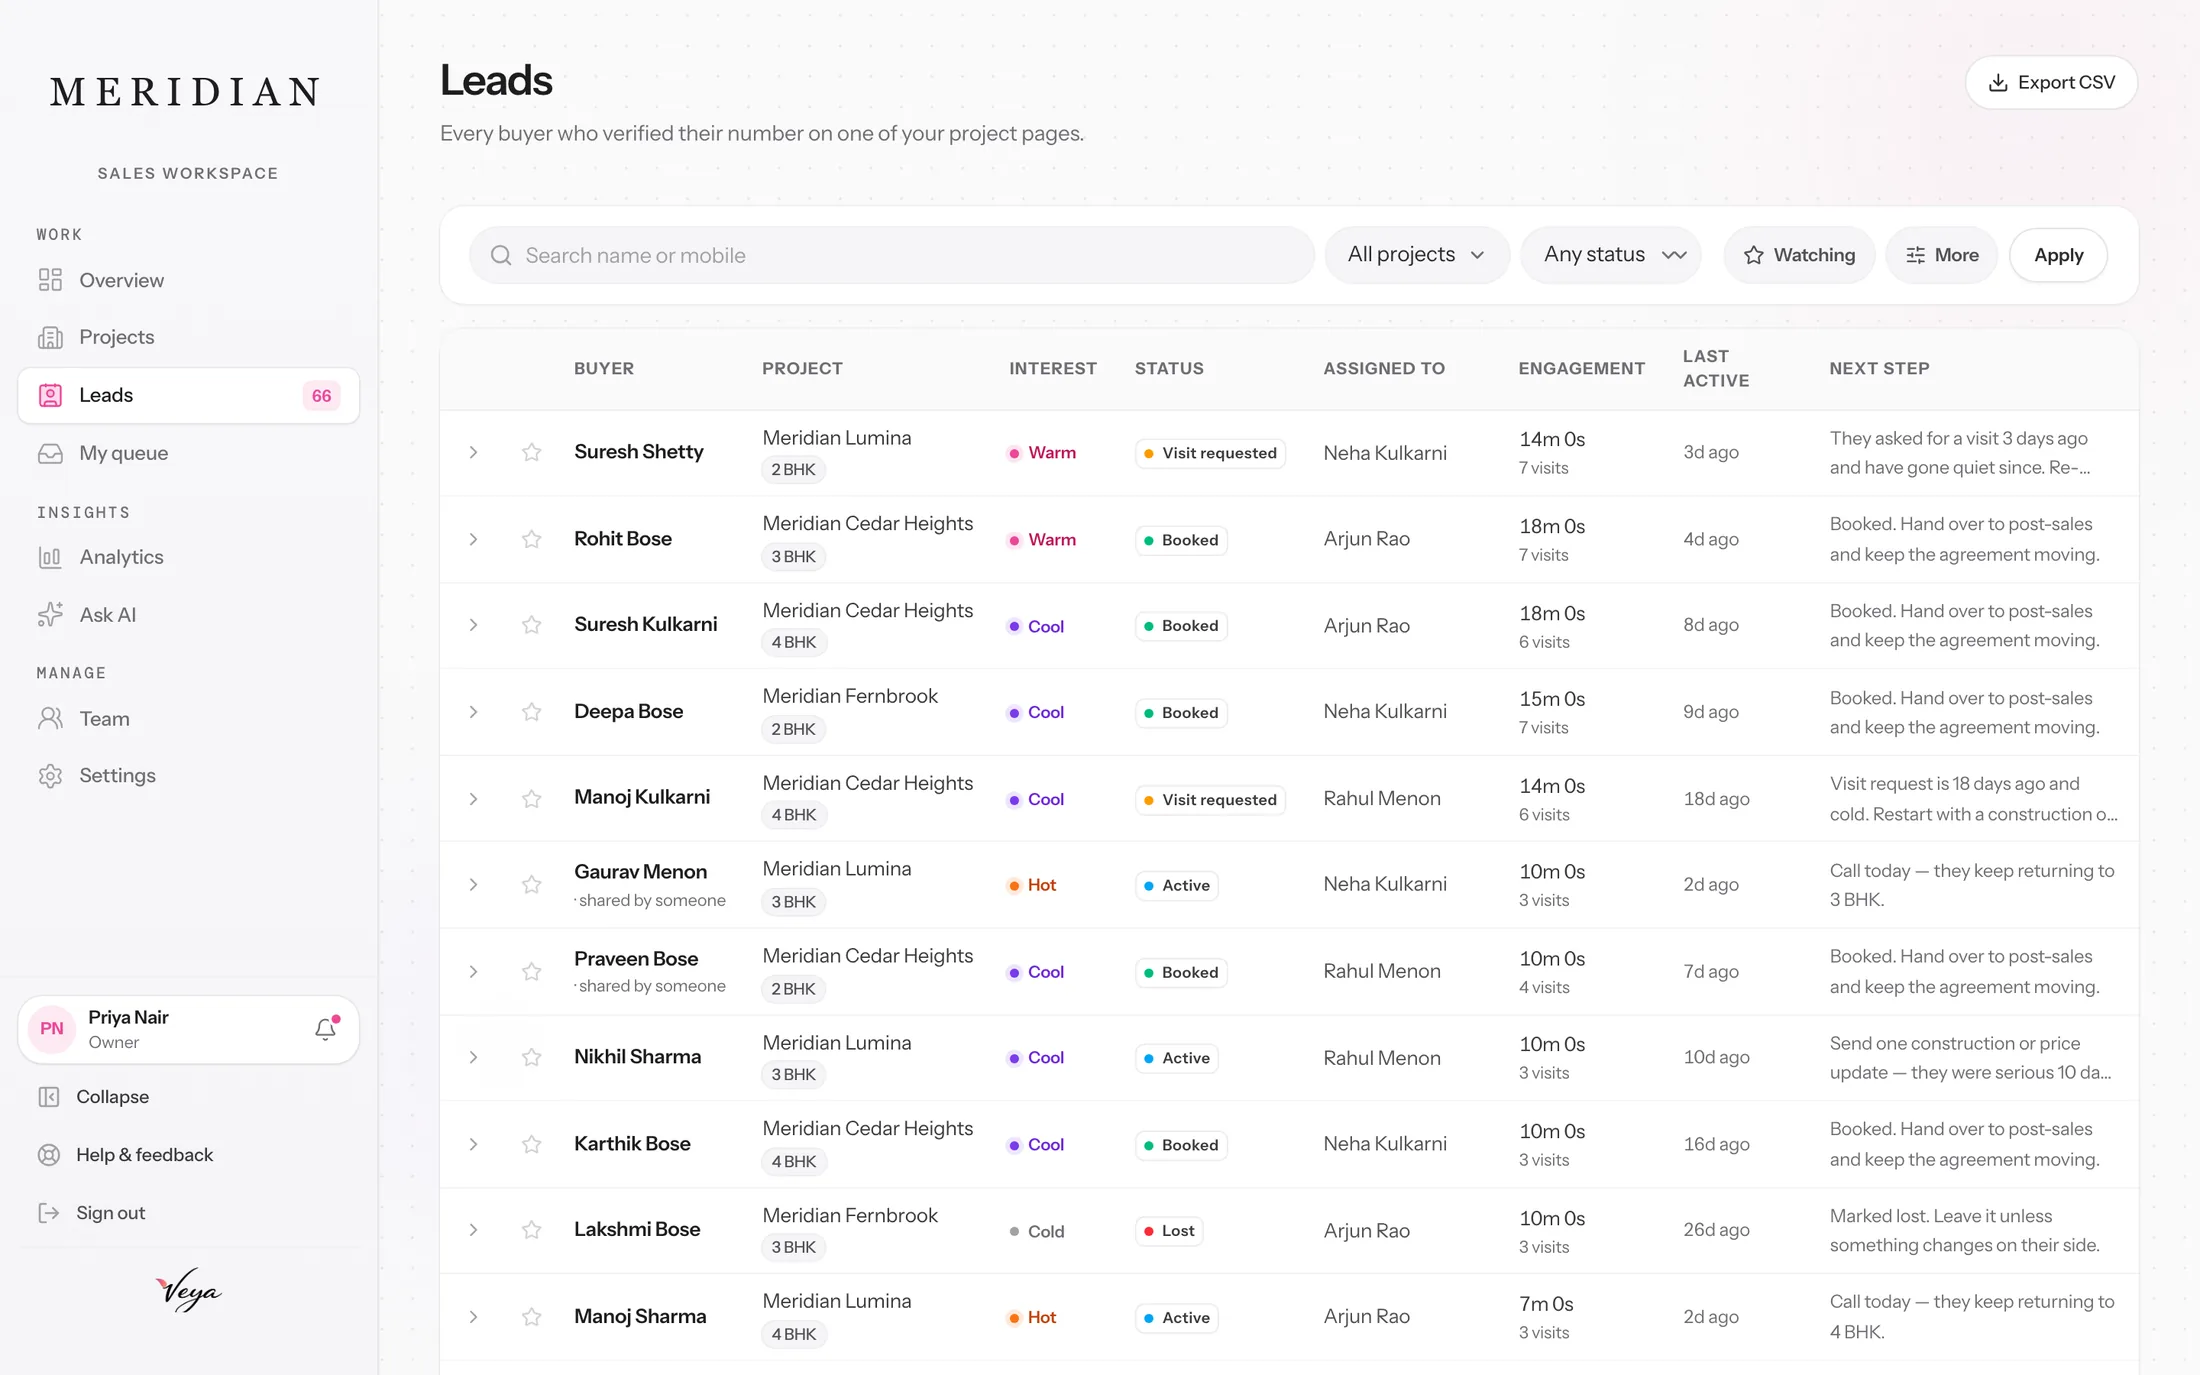
Task: Click the search magnifier icon
Action: coord(501,255)
